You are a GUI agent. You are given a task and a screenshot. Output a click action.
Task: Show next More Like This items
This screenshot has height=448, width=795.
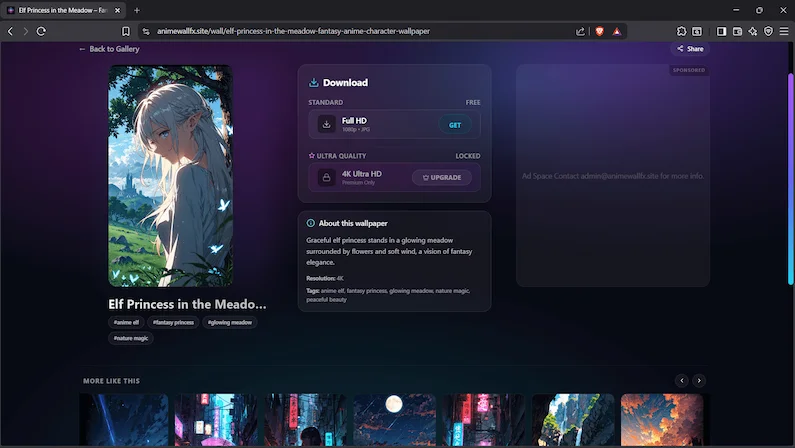click(699, 380)
